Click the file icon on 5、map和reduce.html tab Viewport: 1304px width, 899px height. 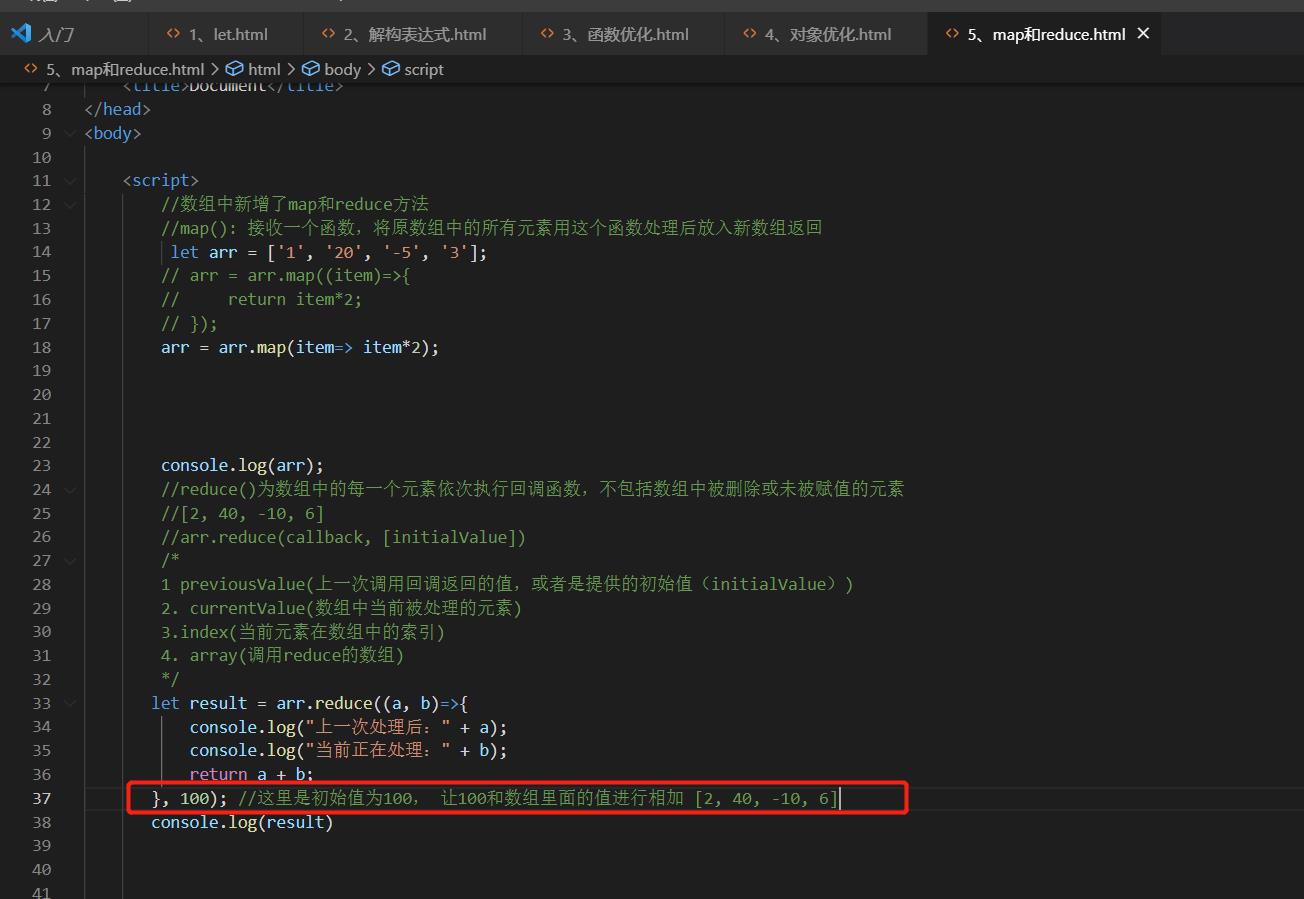952,34
